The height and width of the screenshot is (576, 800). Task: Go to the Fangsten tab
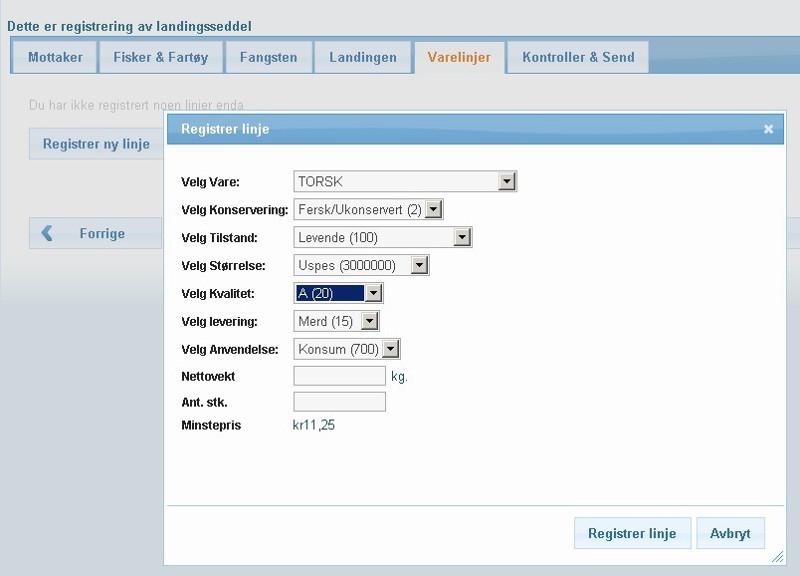[268, 57]
